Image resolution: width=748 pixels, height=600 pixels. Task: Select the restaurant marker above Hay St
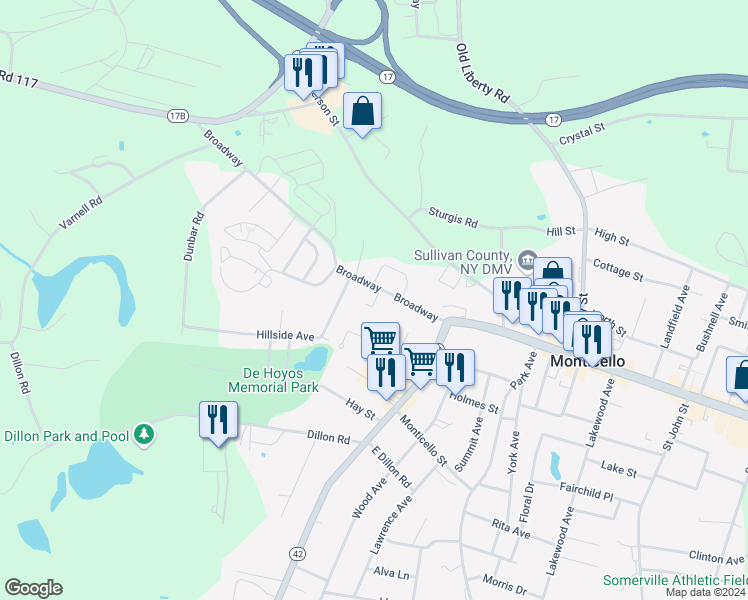click(386, 374)
